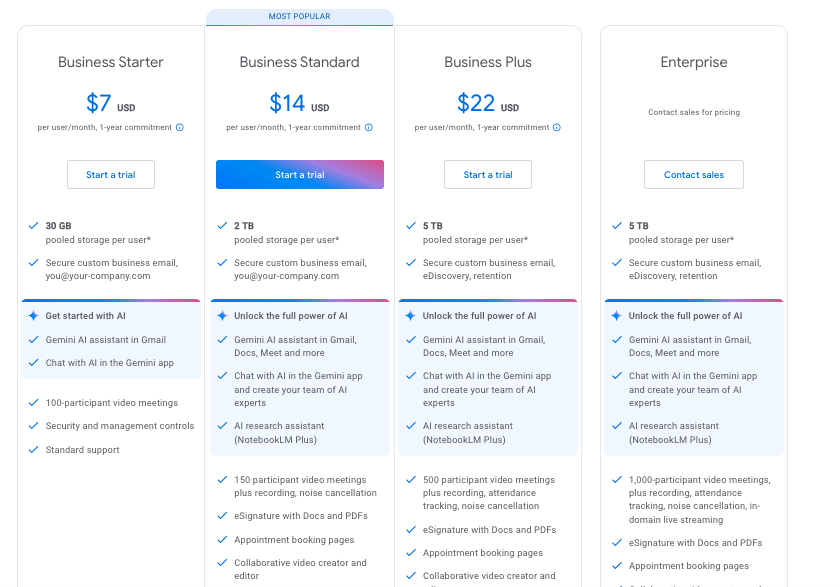Click checkmark beside Enterprise 5 TB storage

pos(616,226)
